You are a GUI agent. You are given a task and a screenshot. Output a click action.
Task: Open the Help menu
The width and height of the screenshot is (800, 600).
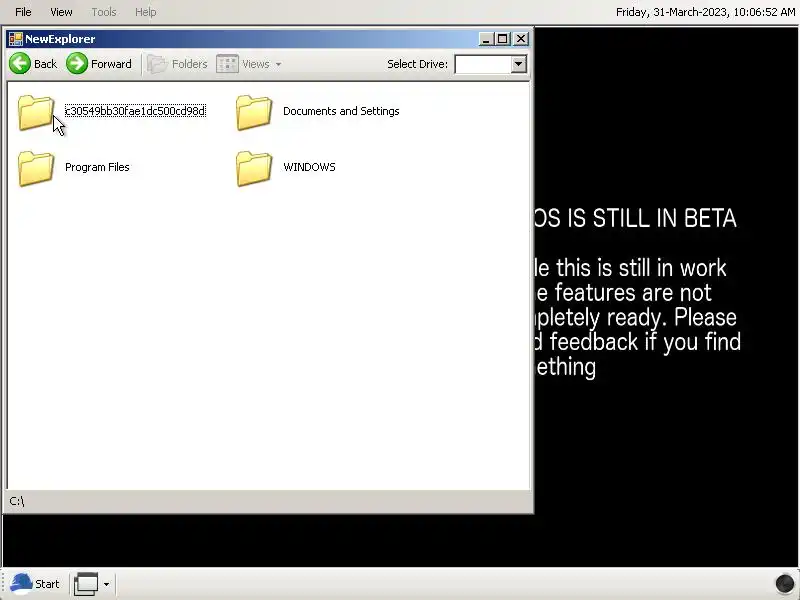[145, 12]
